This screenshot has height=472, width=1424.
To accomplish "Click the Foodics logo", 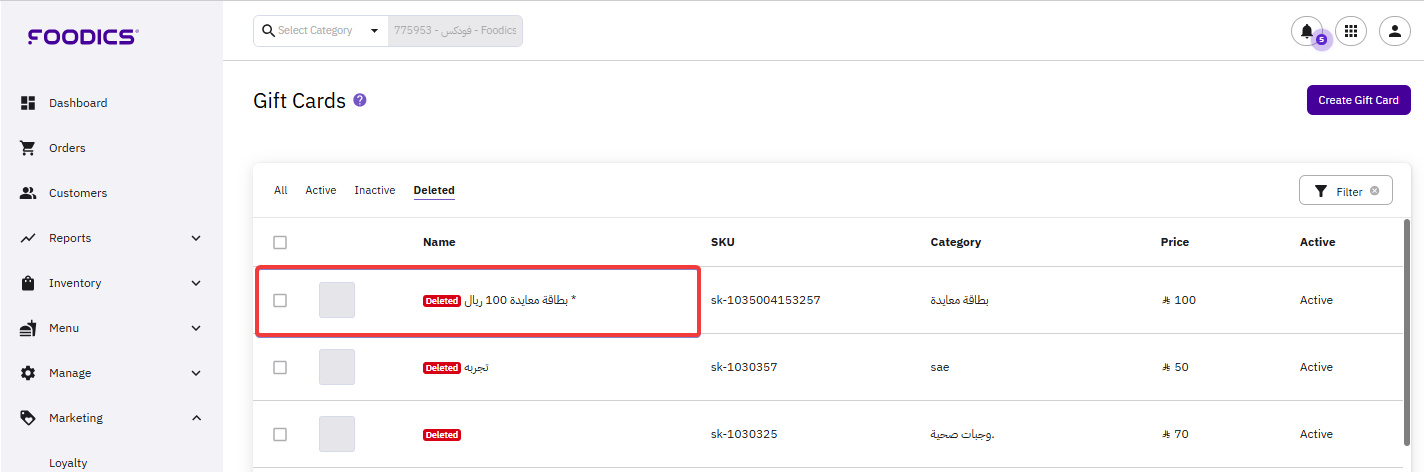I will (83, 37).
